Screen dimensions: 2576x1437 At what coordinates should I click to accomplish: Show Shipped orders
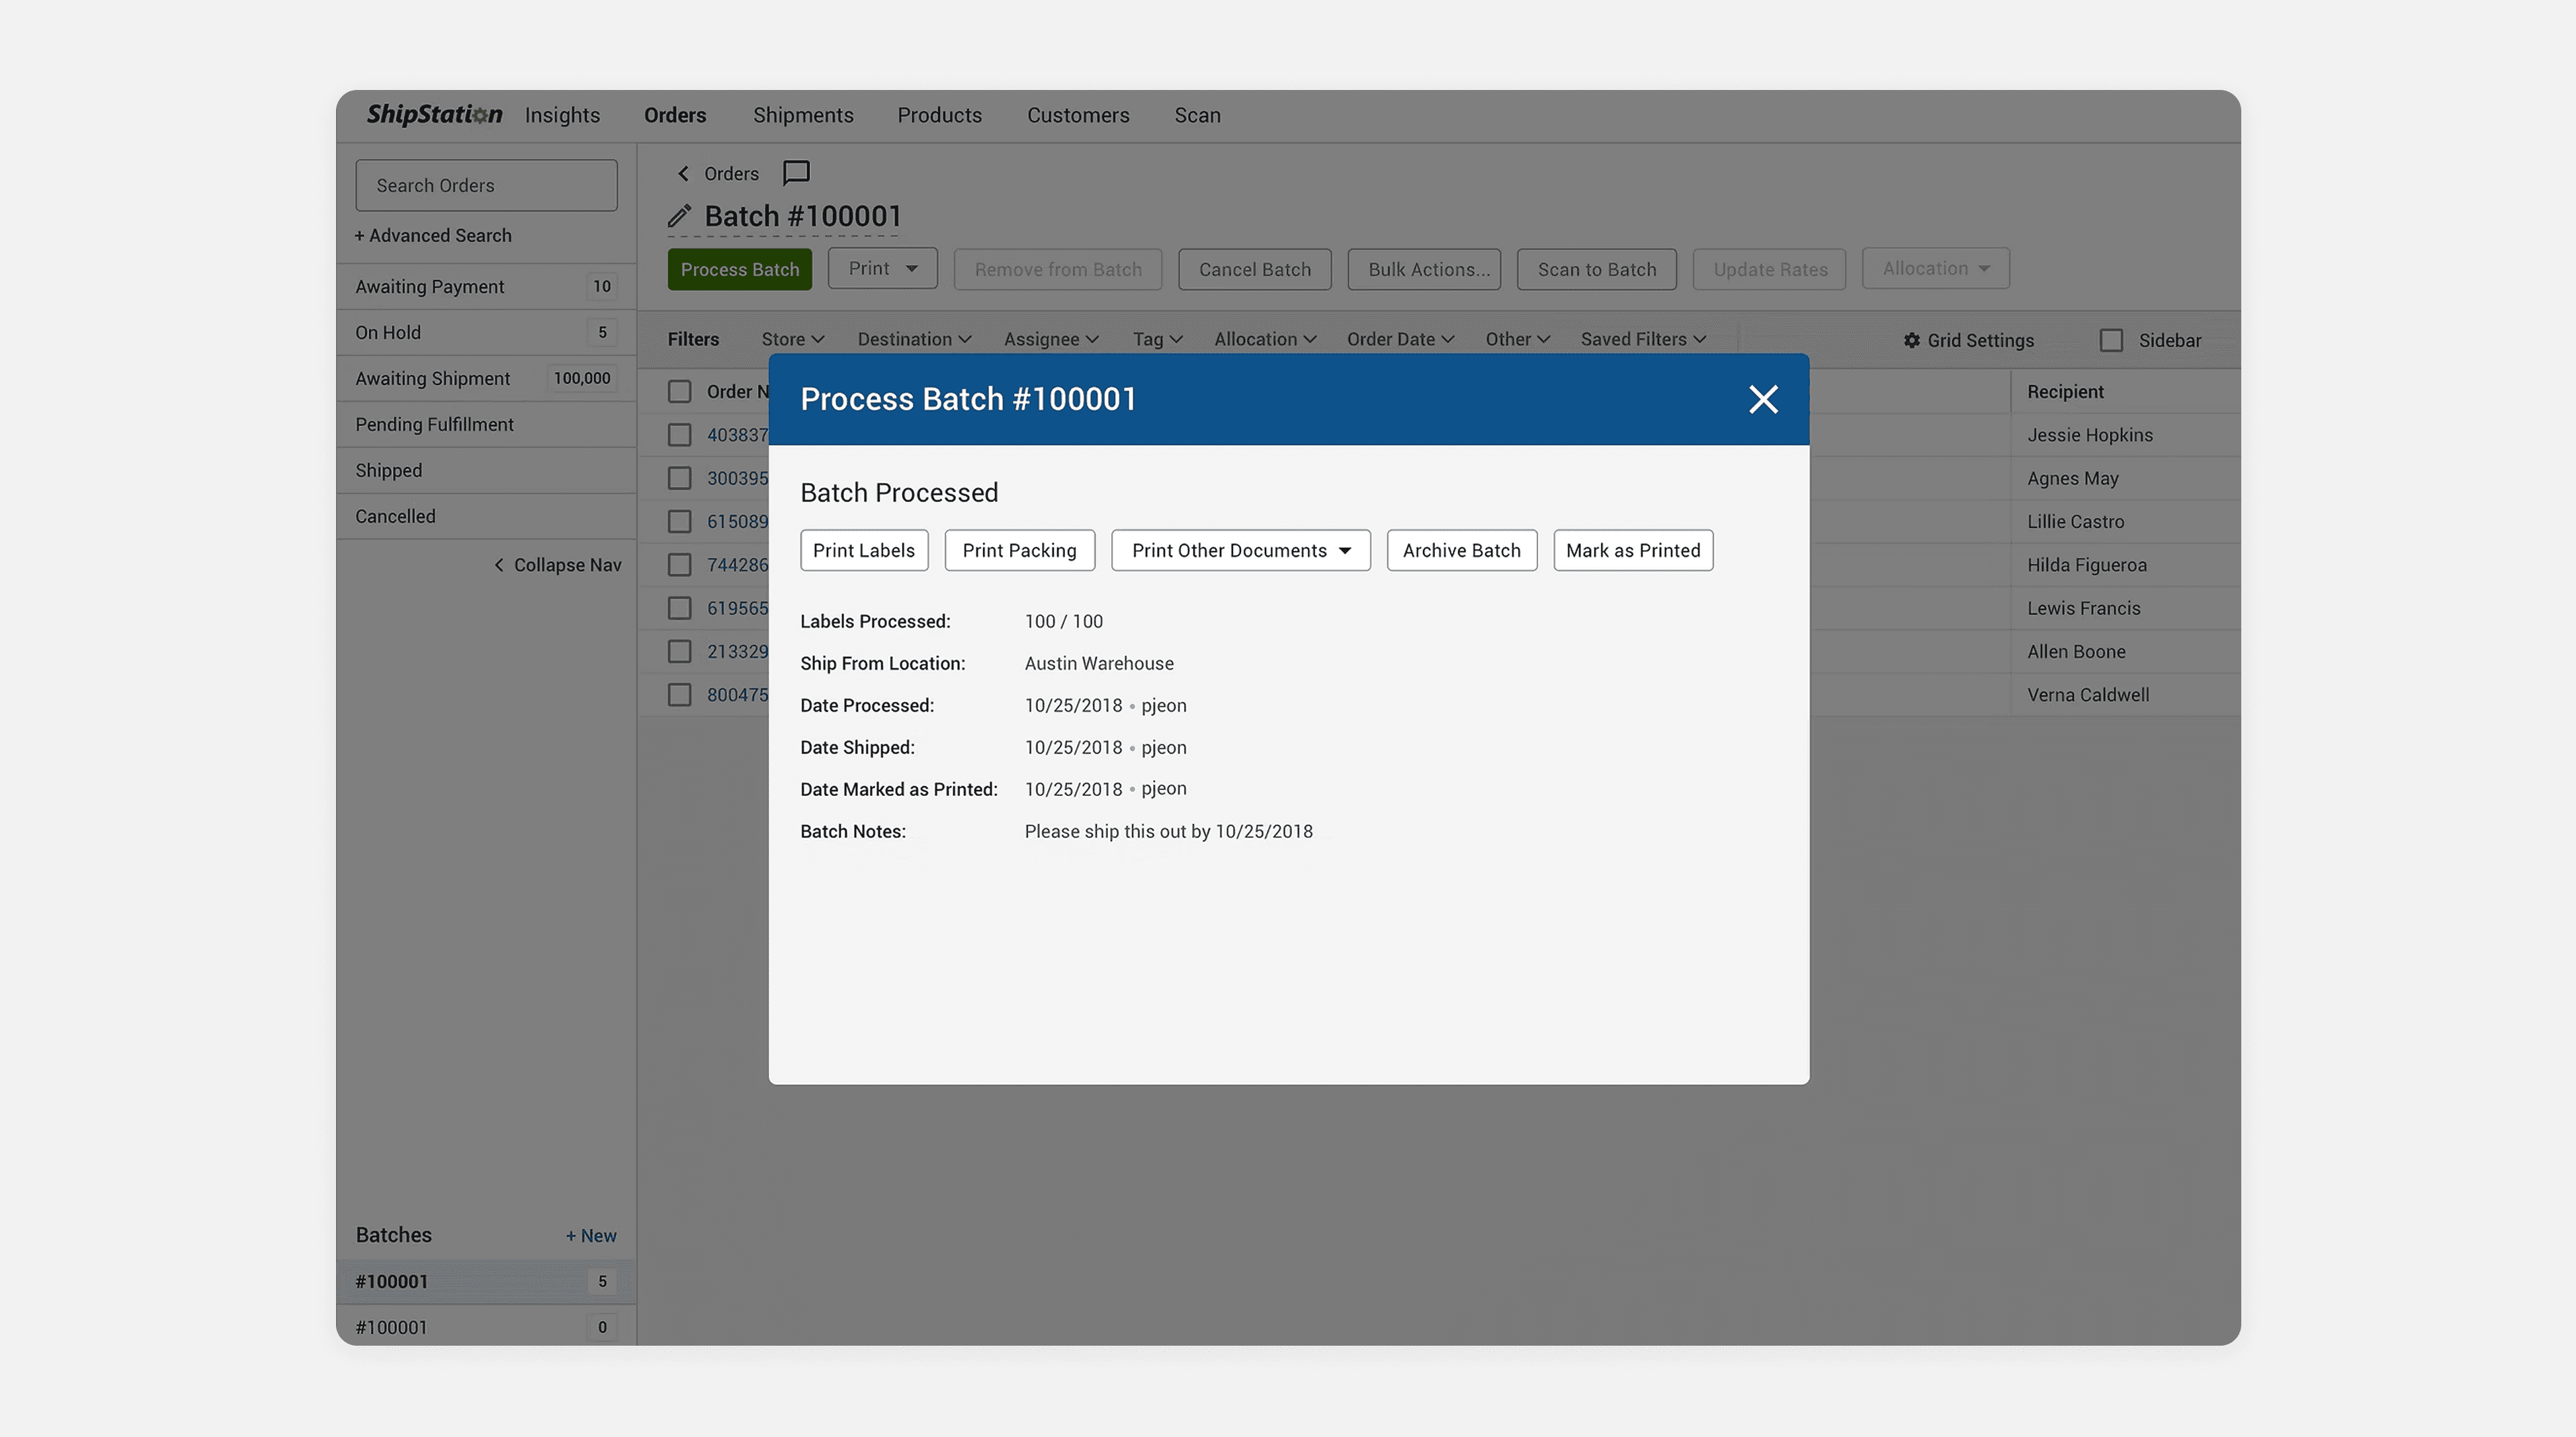click(x=486, y=471)
